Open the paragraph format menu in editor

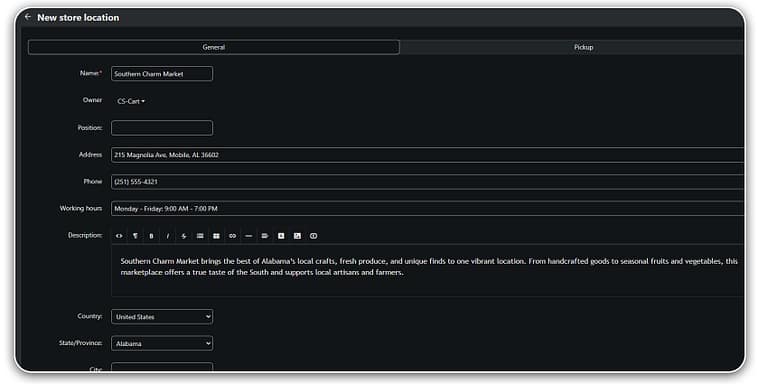135,236
